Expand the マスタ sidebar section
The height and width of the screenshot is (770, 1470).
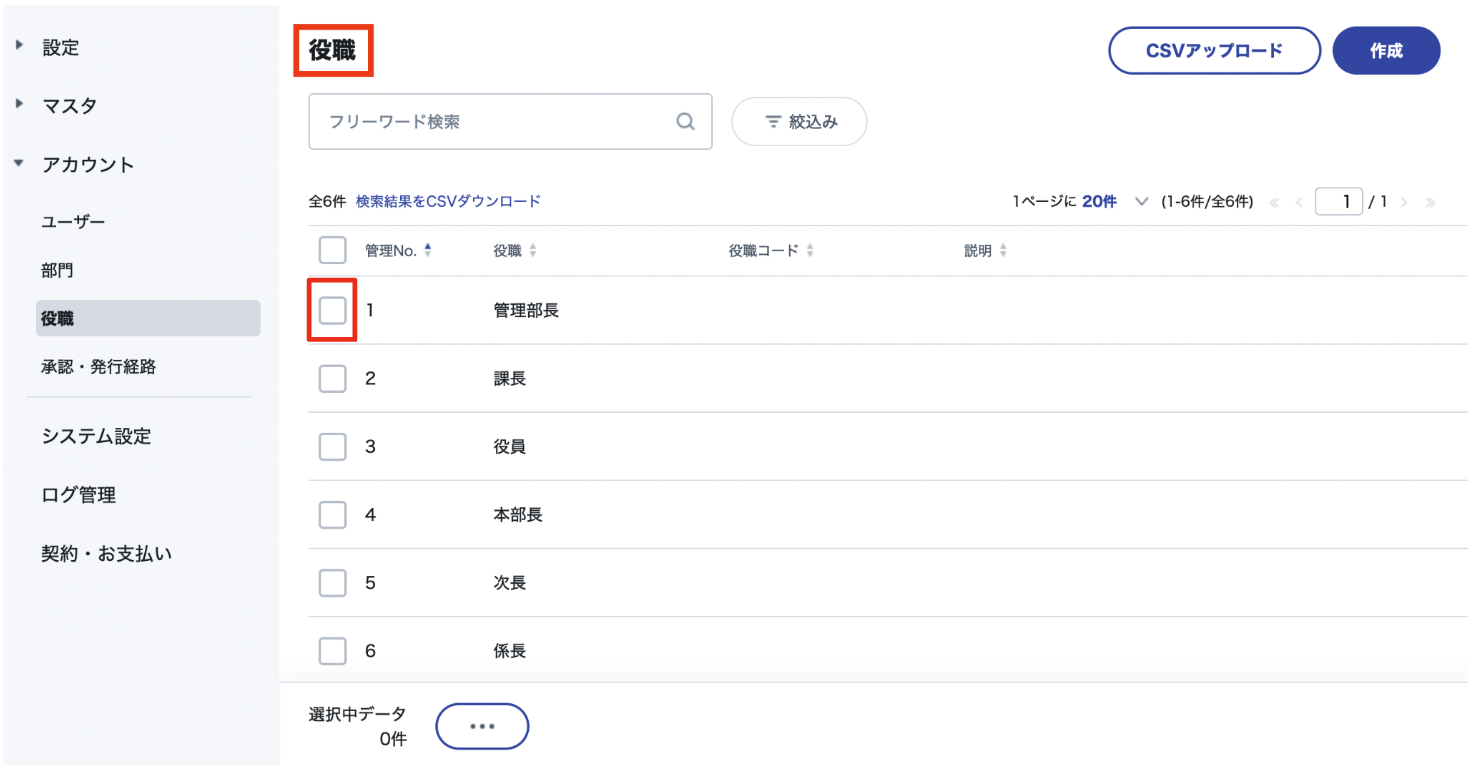click(x=19, y=104)
